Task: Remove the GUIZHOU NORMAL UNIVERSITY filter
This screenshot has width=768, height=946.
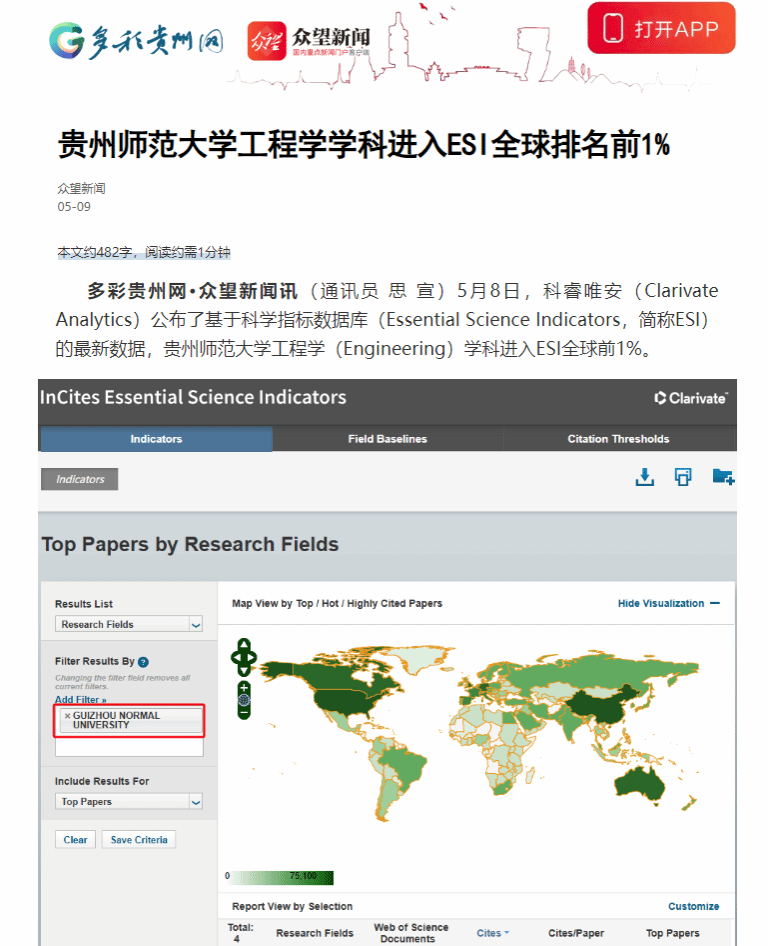Action: click(68, 716)
